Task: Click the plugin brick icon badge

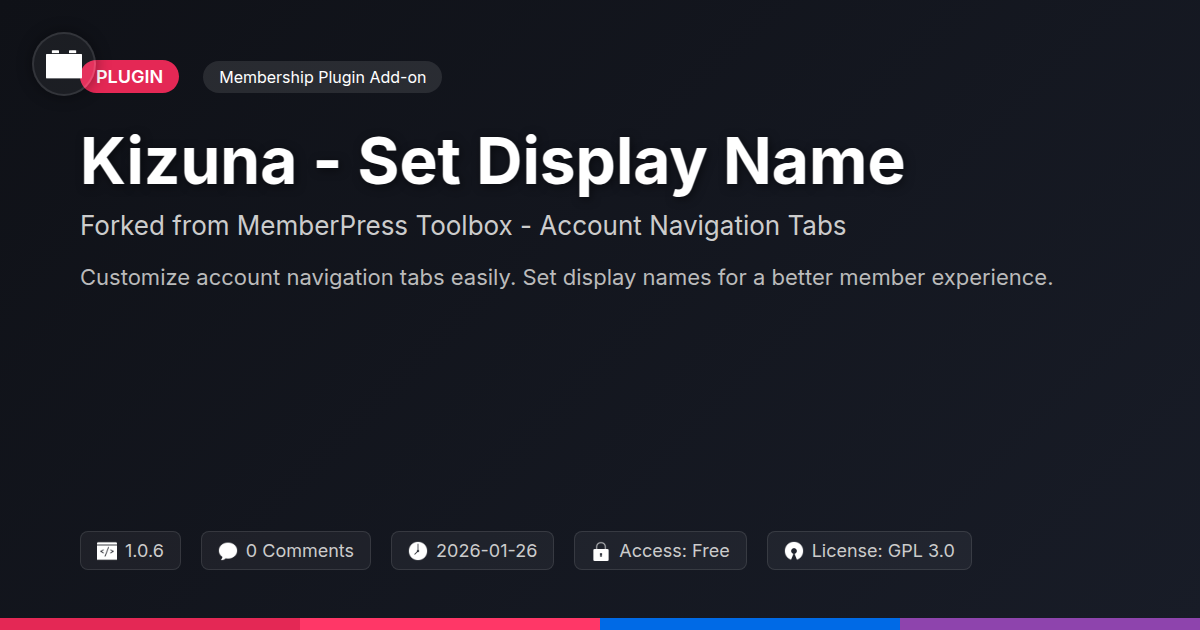Action: pyautogui.click(x=64, y=64)
